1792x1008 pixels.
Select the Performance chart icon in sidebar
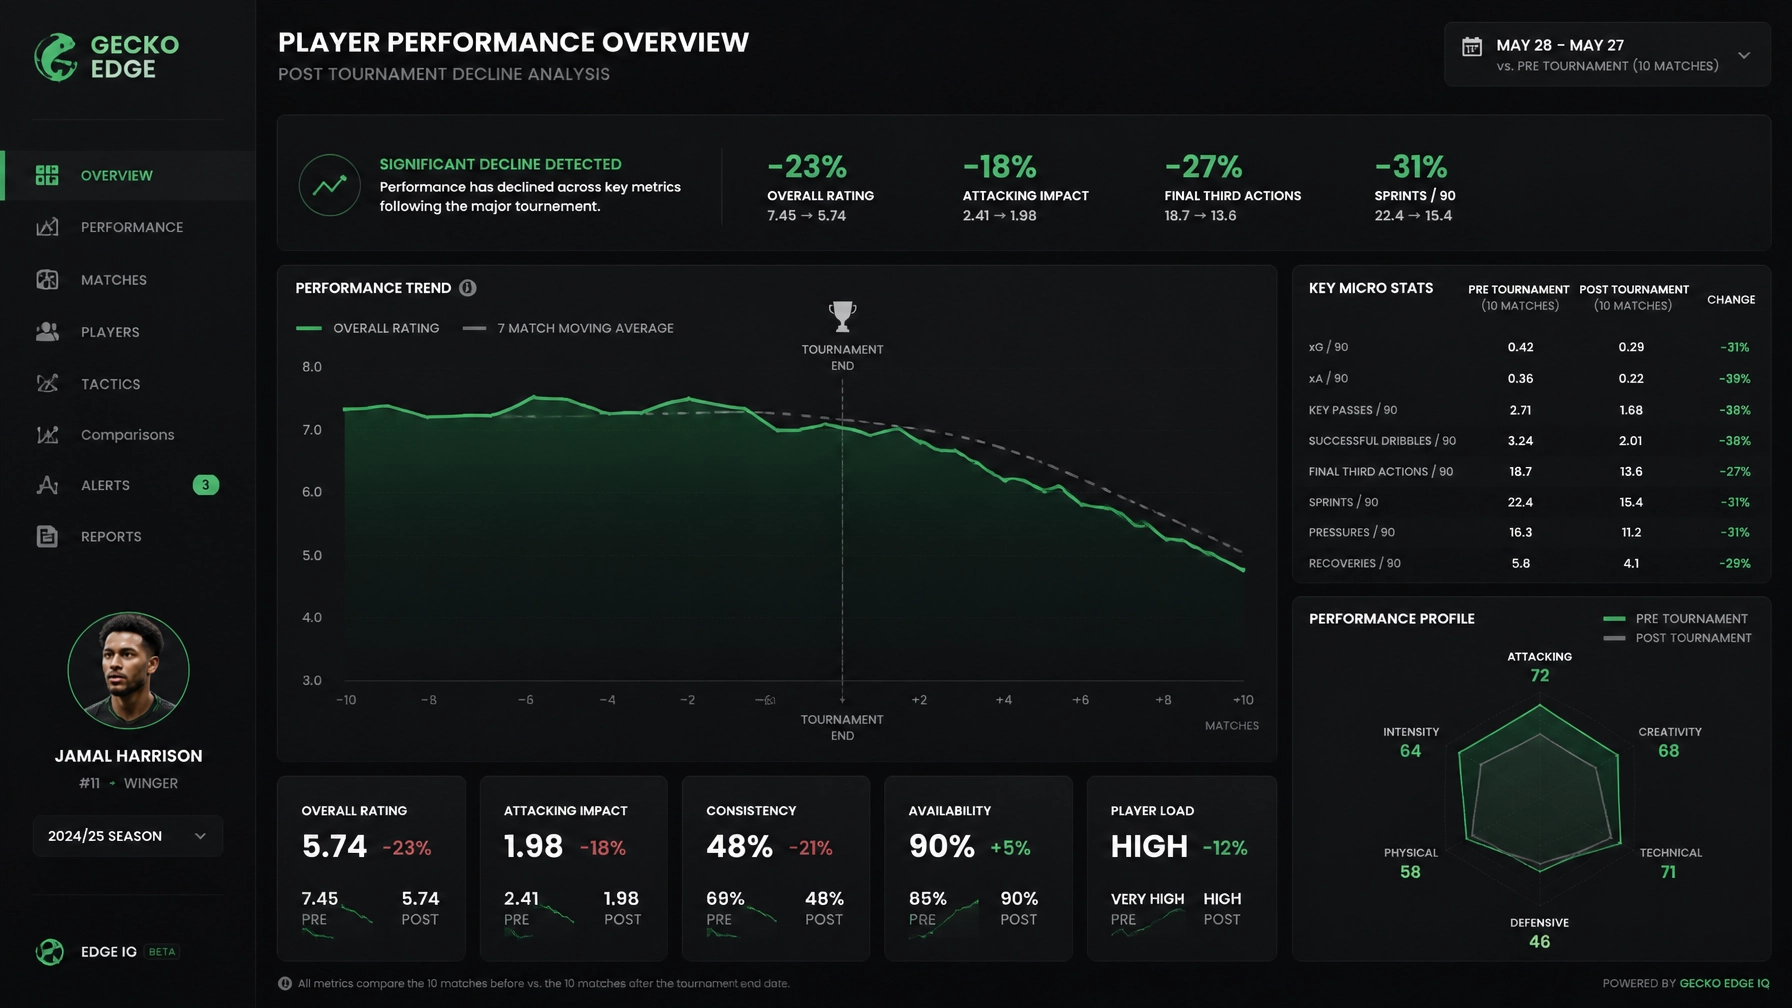(x=47, y=227)
